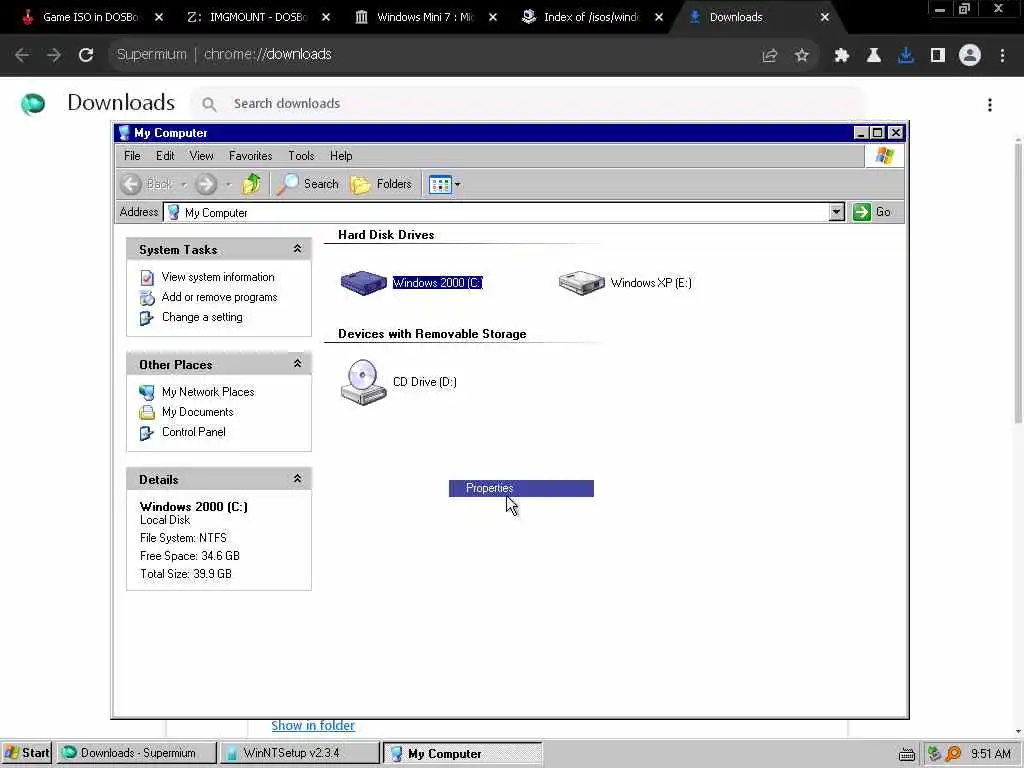Viewport: 1024px width, 768px height.
Task: Close the Downloads browser tab
Action: point(825,17)
